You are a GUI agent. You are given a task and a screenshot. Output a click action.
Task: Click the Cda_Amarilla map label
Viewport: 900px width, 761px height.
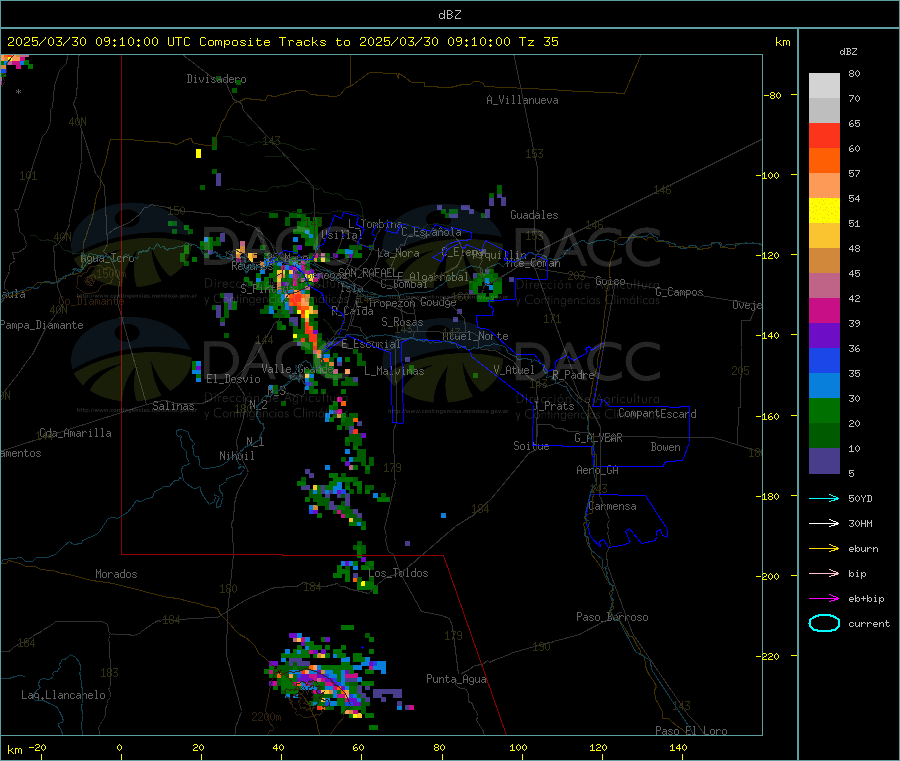tap(75, 433)
